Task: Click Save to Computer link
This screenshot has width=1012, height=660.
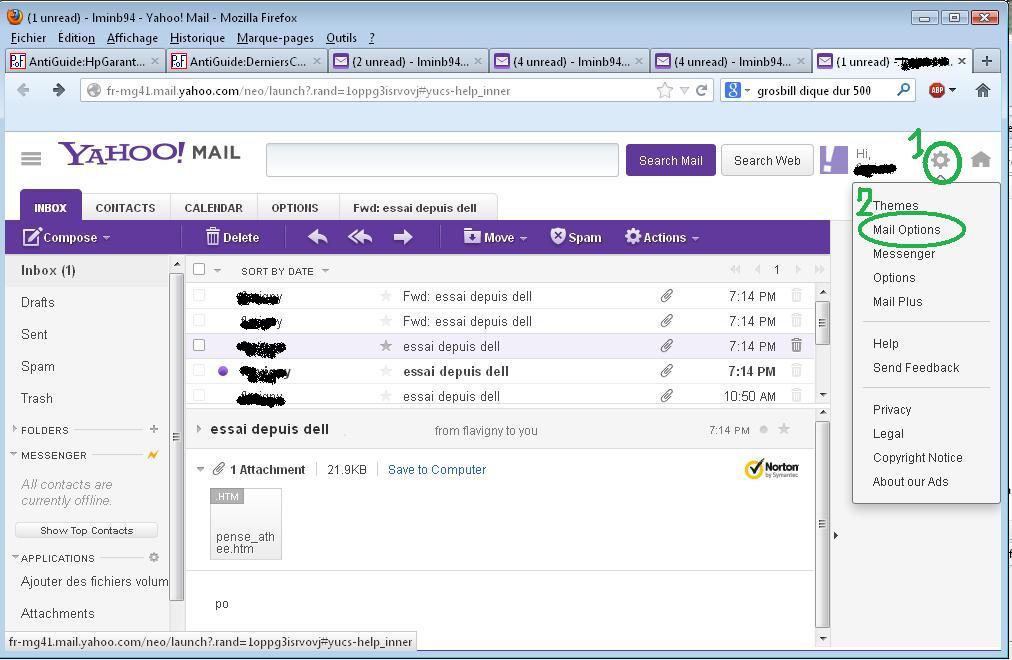Action: coord(437,470)
